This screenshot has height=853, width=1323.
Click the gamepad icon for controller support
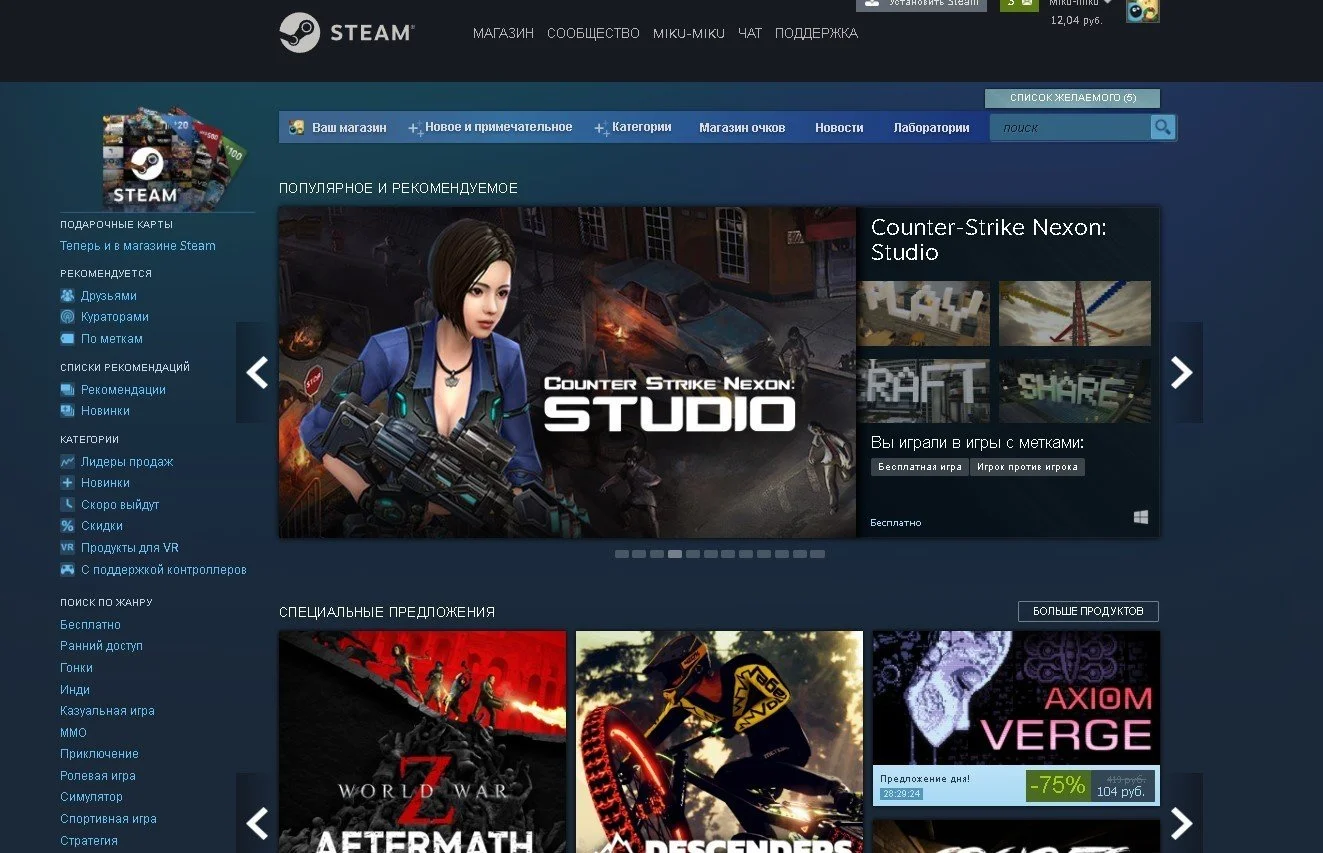pos(67,570)
